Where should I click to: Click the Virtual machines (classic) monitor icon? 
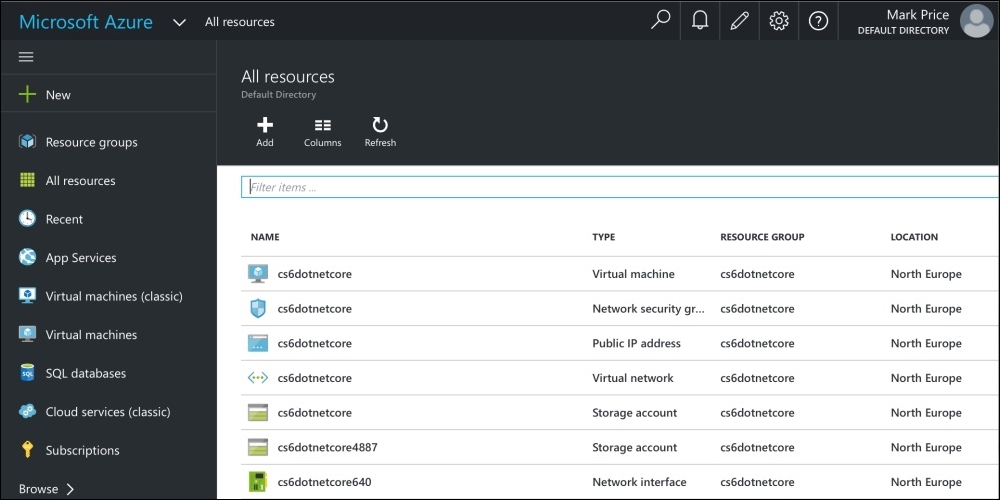27,296
